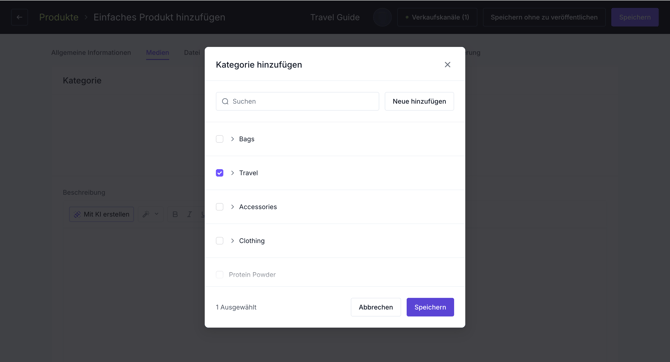
Task: Expand the Travel category chevron
Action: click(x=232, y=173)
